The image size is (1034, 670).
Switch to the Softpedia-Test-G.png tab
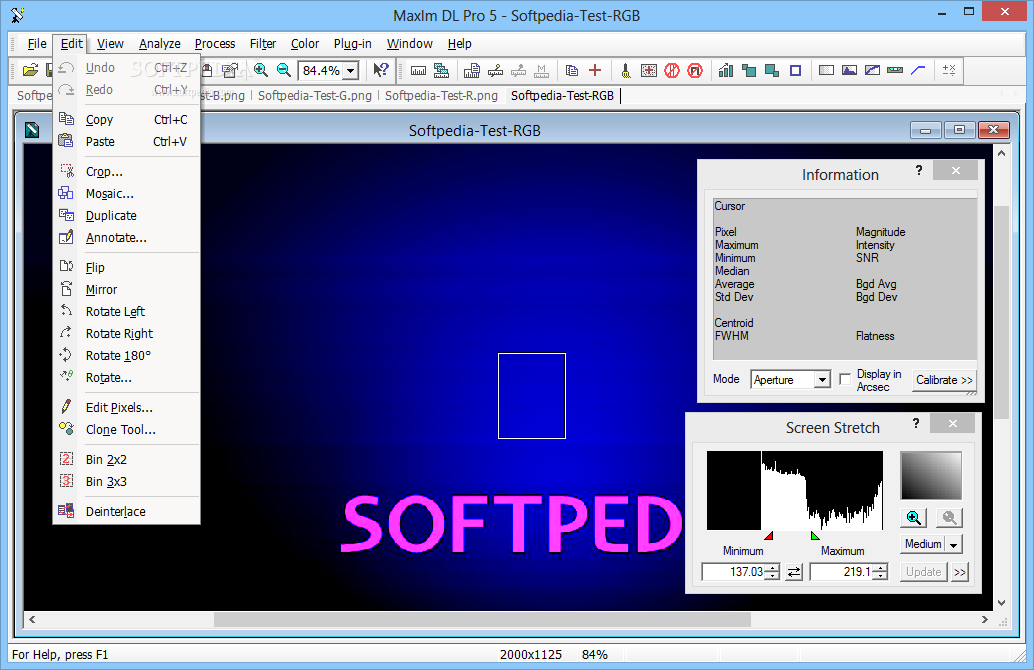(315, 96)
